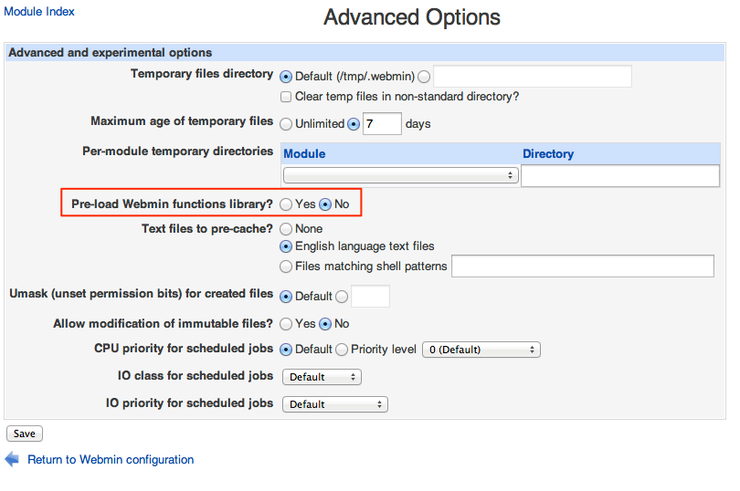This screenshot has width=740, height=491.
Task: Select Default (/tmp/.webmin) temp directory radio
Action: (x=286, y=76)
